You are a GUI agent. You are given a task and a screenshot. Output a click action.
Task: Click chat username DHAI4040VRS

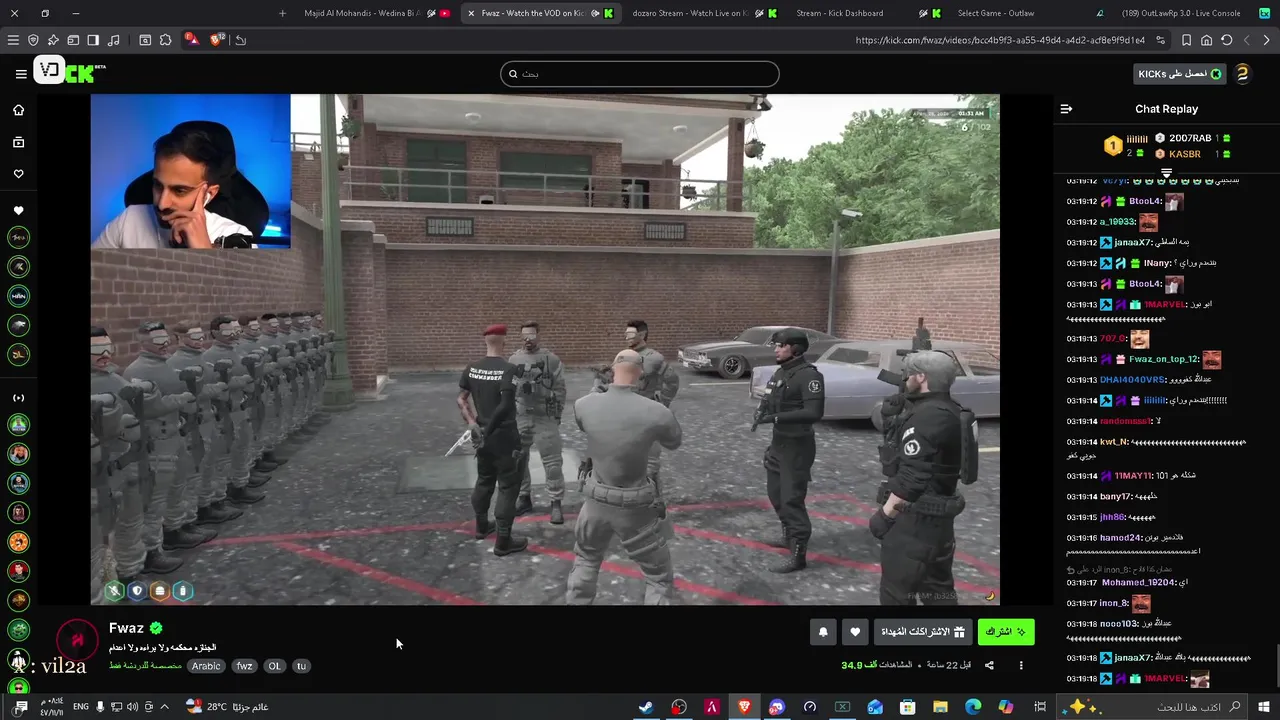(x=1132, y=380)
